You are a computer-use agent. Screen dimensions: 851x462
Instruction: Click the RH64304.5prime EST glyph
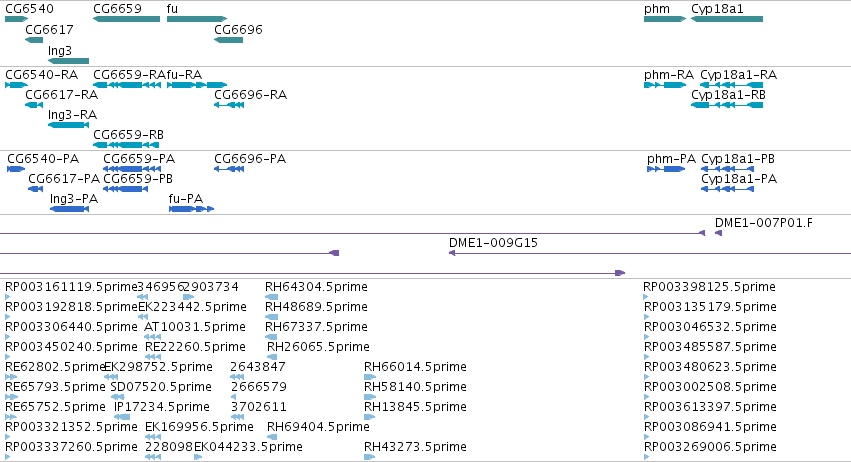point(271,297)
